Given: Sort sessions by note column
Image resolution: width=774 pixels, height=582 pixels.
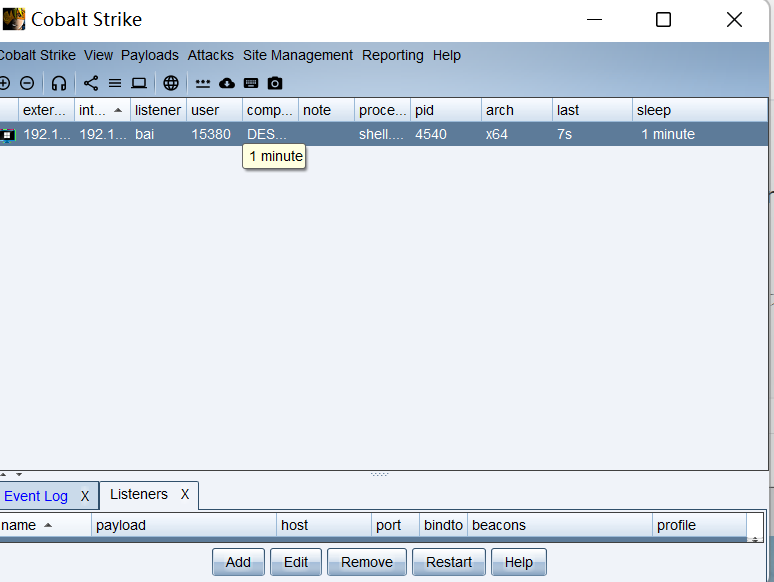Looking at the screenshot, I should (326, 110).
